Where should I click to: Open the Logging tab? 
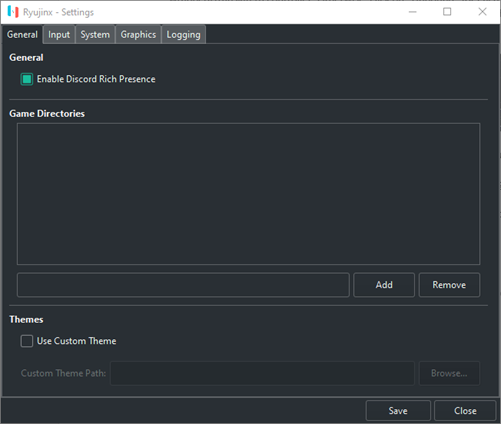tap(183, 35)
